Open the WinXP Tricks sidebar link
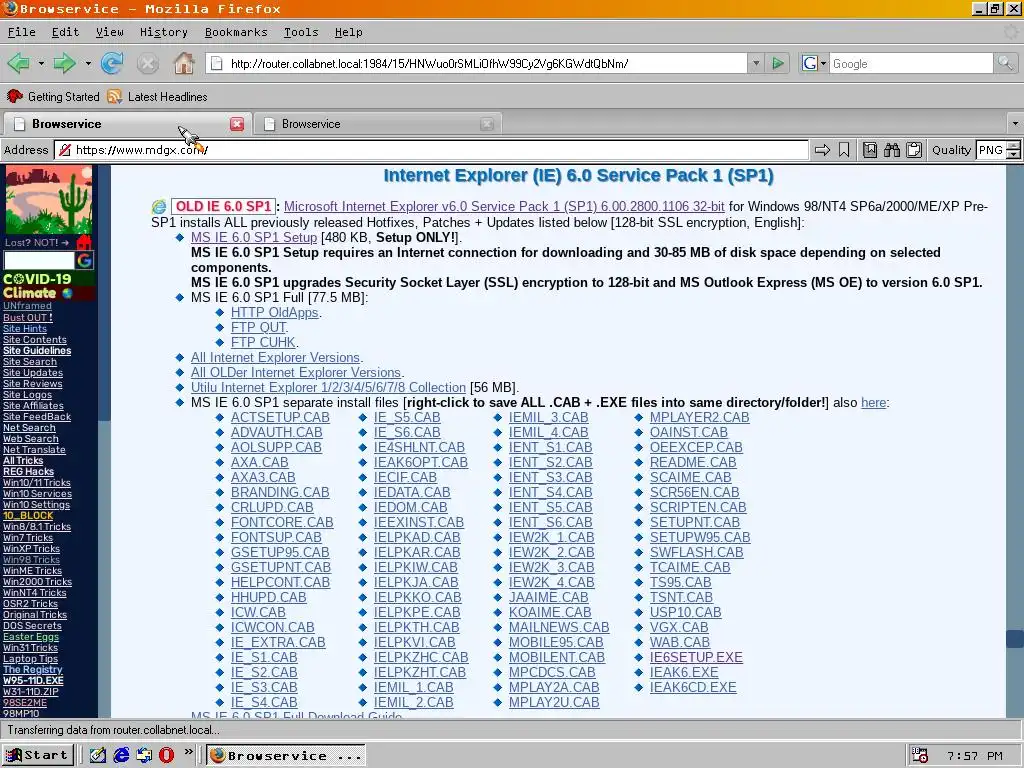Screen dimensions: 1024x768 31,549
